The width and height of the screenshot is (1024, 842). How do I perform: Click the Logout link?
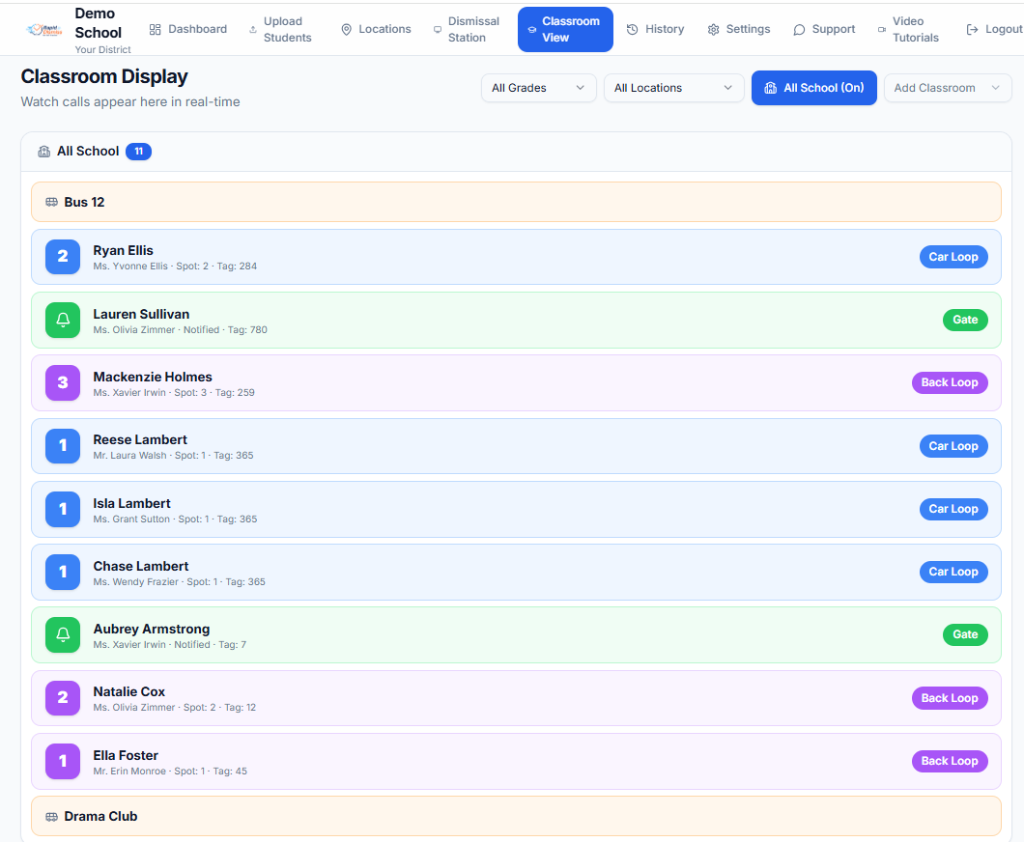pos(995,29)
